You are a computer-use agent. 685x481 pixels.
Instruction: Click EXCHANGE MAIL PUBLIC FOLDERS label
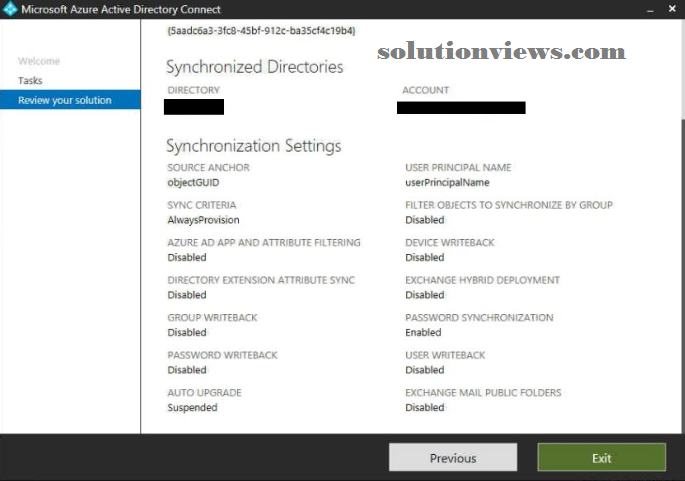pyautogui.click(x=483, y=393)
